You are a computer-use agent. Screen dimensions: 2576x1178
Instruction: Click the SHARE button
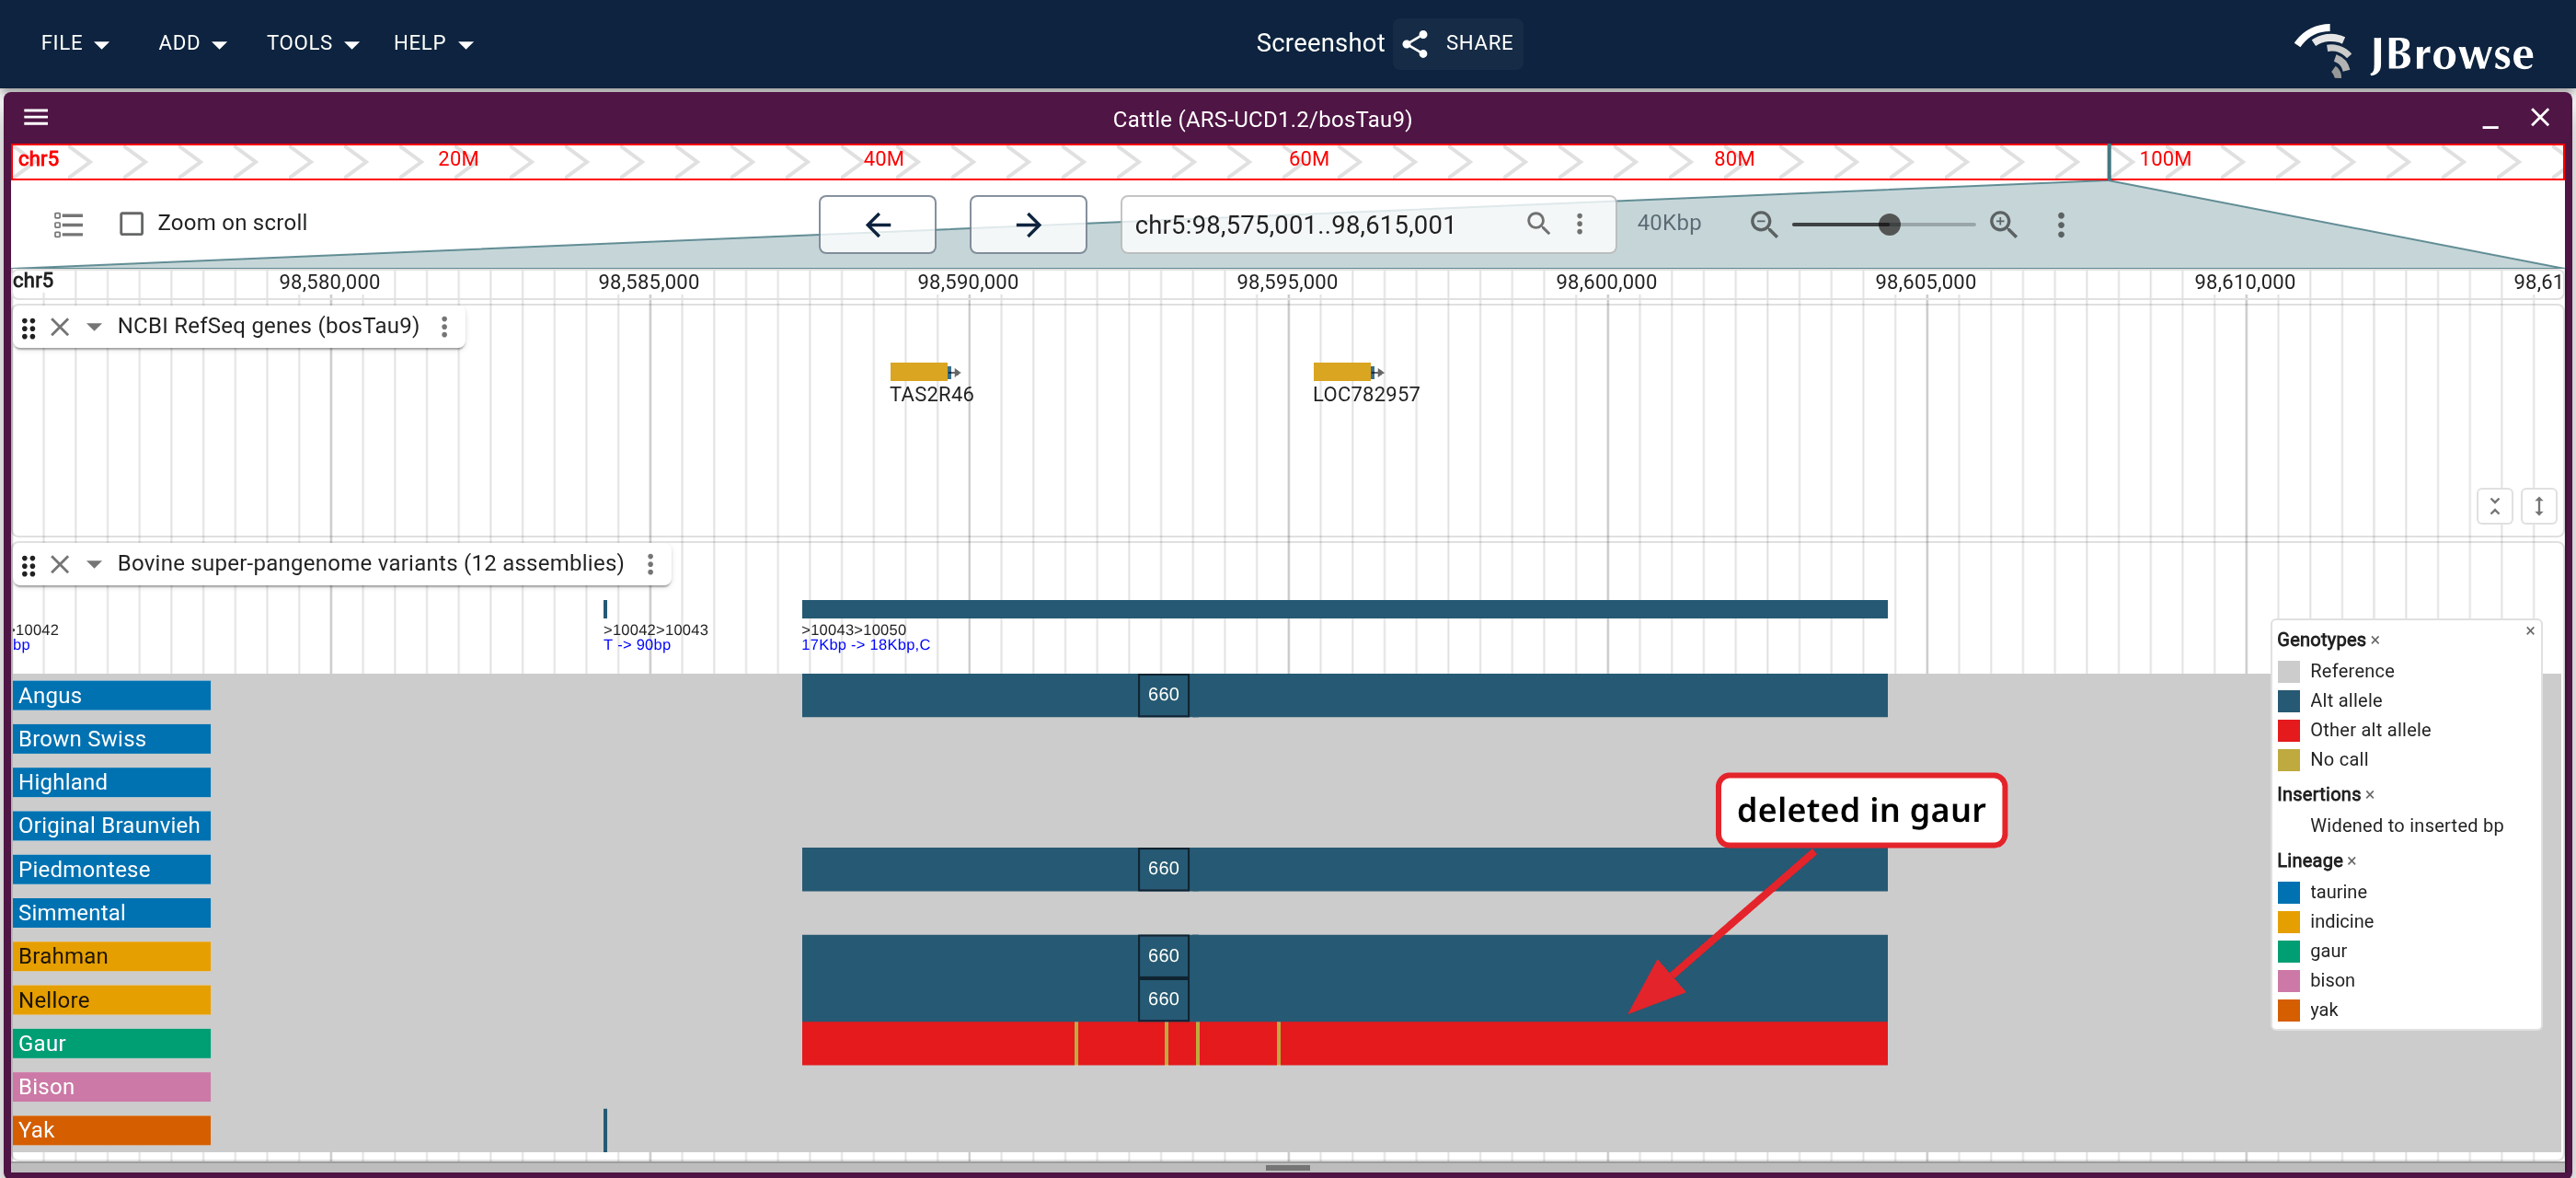coord(1458,43)
